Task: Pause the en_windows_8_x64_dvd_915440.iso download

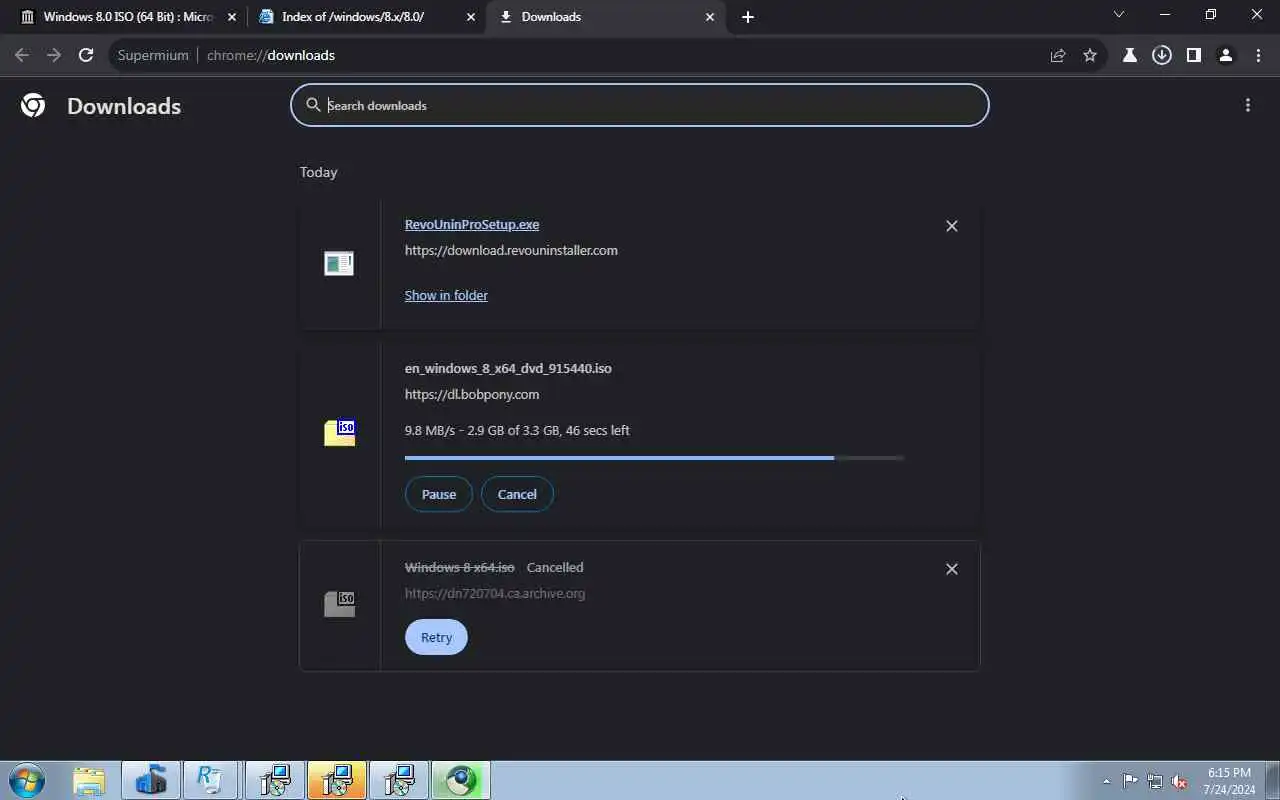Action: 439,494
